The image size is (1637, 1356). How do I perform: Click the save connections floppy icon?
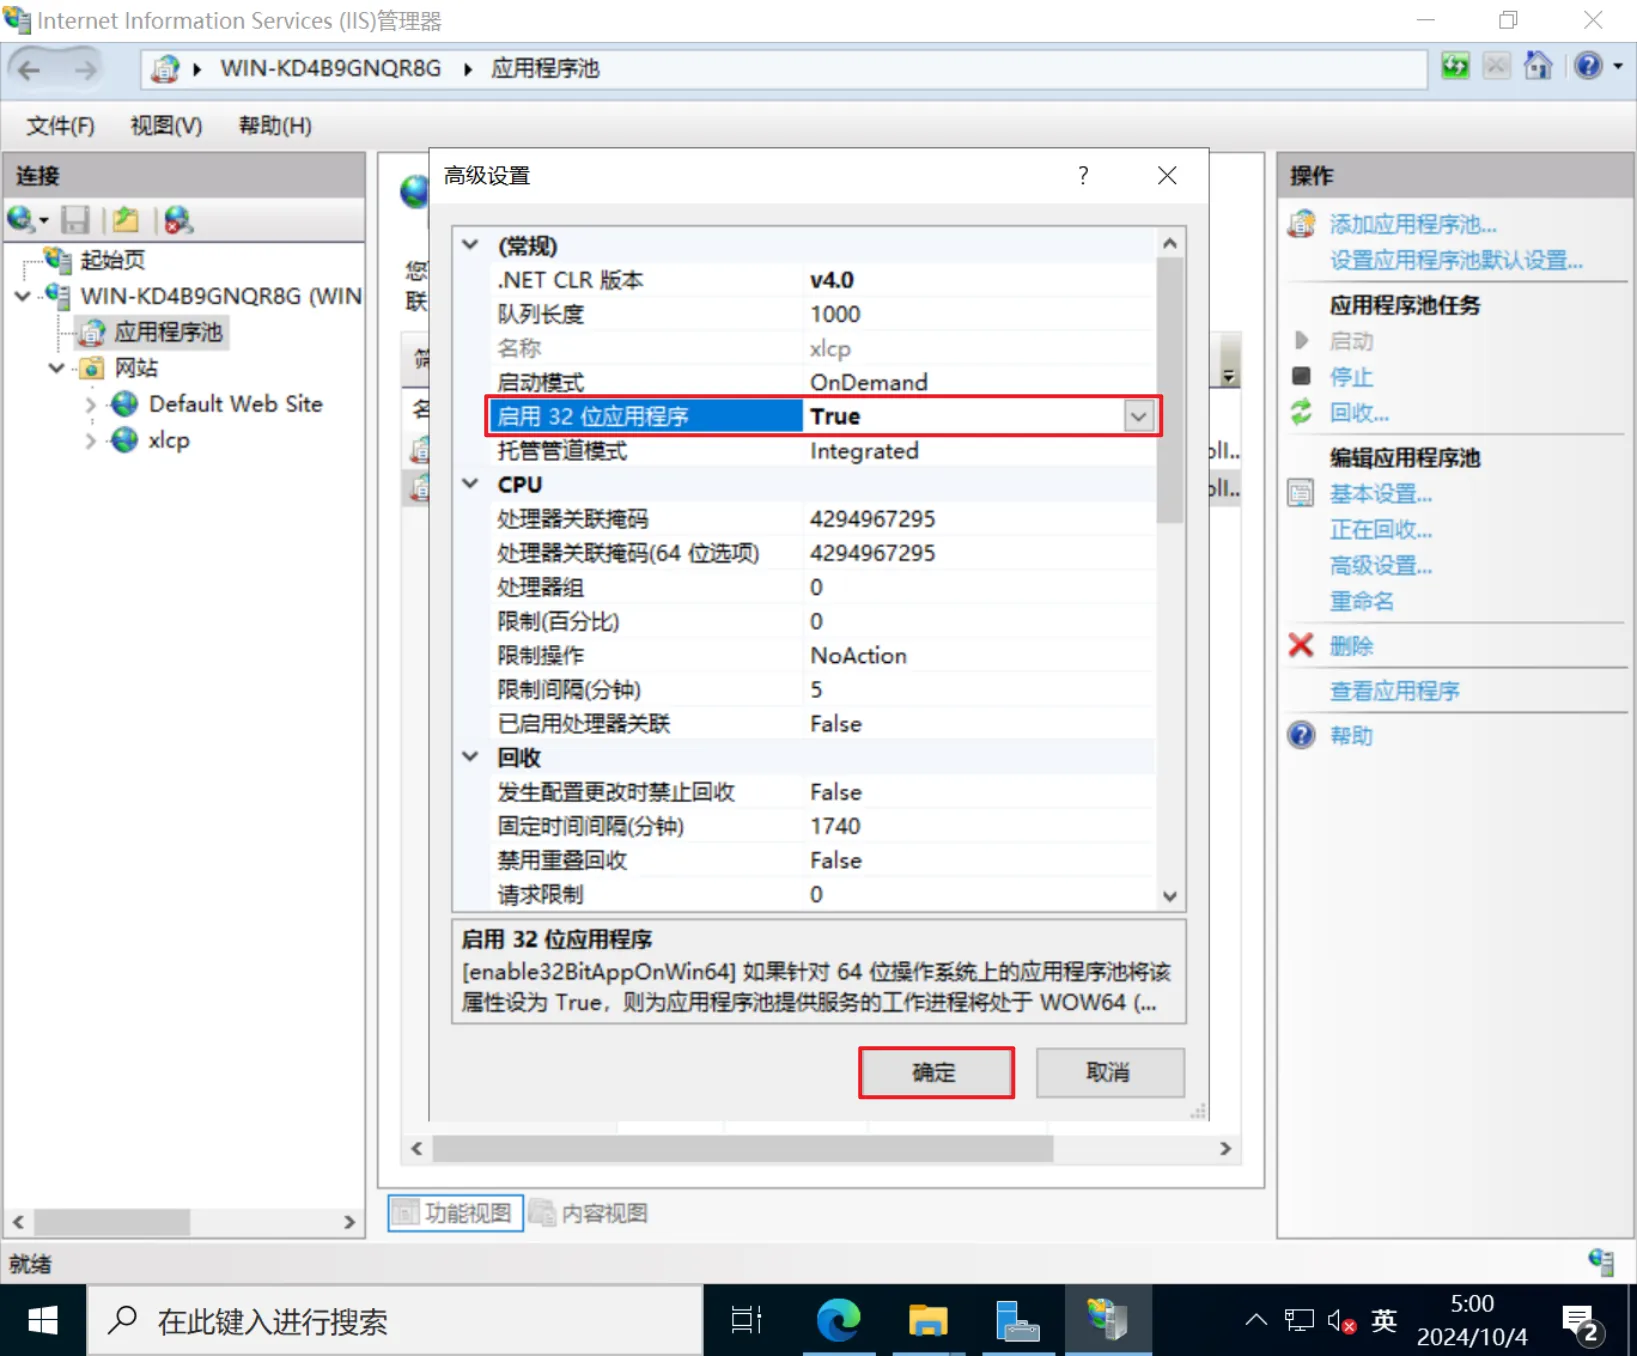(76, 219)
